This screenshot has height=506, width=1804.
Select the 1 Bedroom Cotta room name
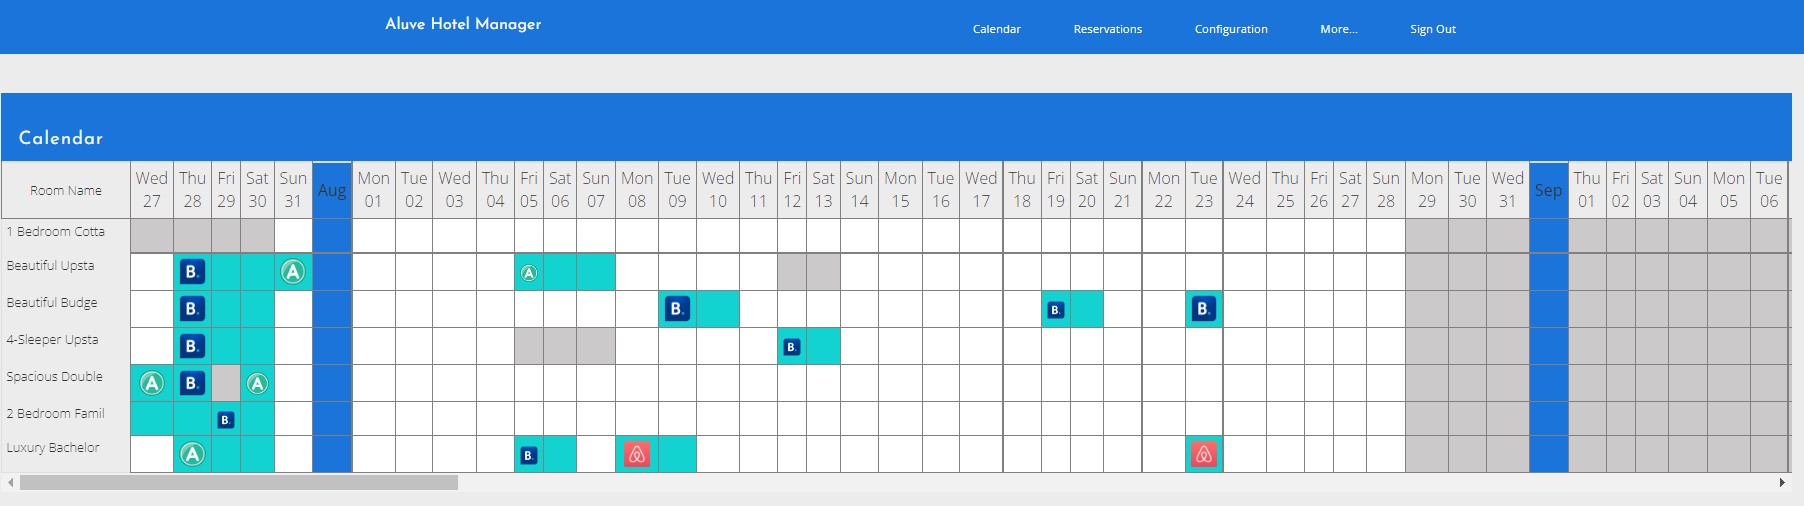[x=56, y=232]
